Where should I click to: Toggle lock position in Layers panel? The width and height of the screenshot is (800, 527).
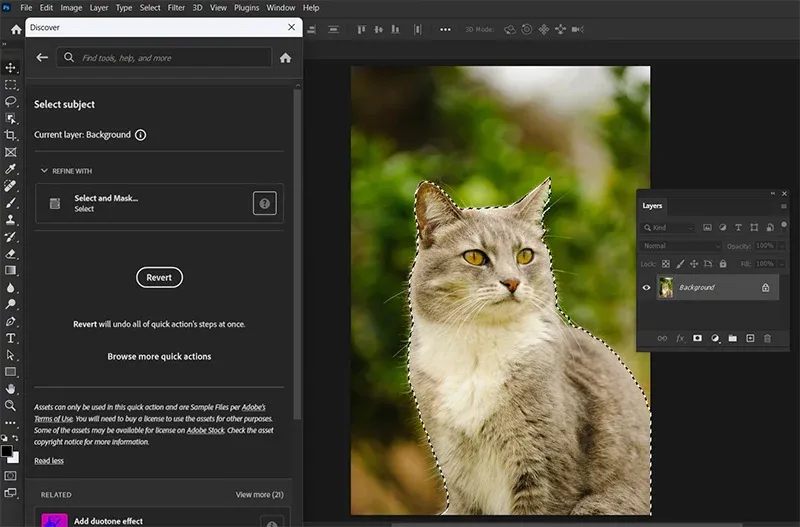click(694, 264)
